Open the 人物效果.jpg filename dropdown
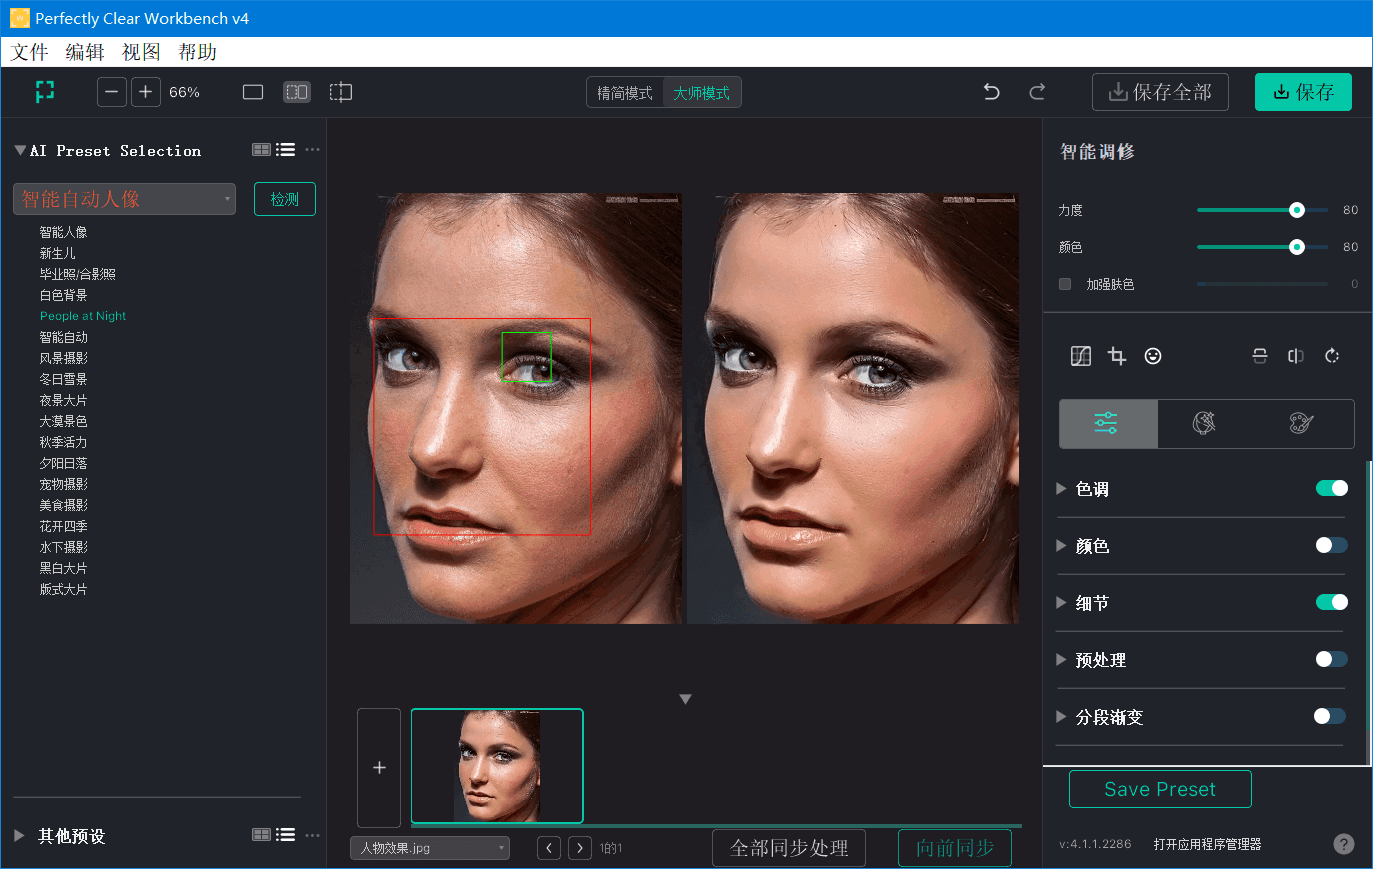Screen dimensions: 1373x869 [429, 847]
